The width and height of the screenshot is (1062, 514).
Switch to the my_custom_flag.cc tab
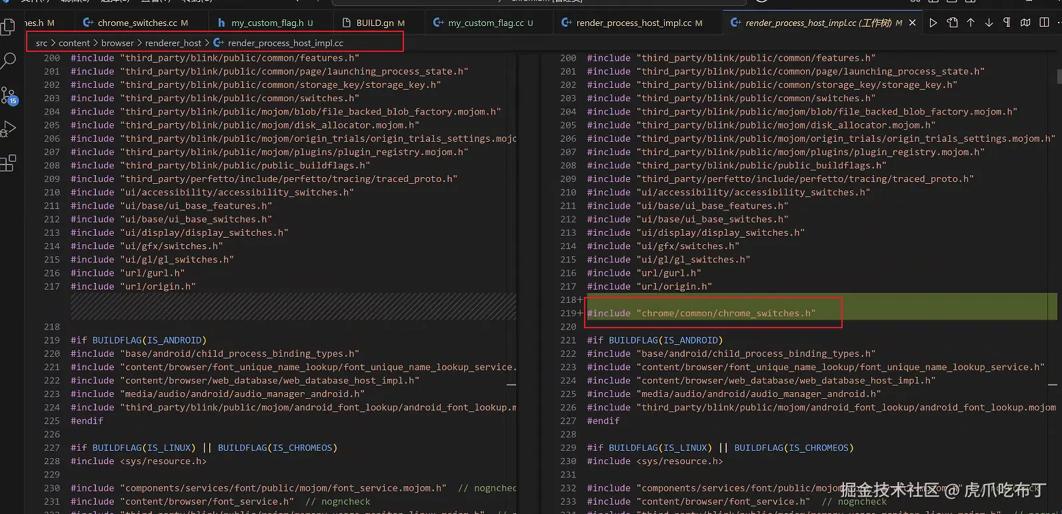pos(488,23)
